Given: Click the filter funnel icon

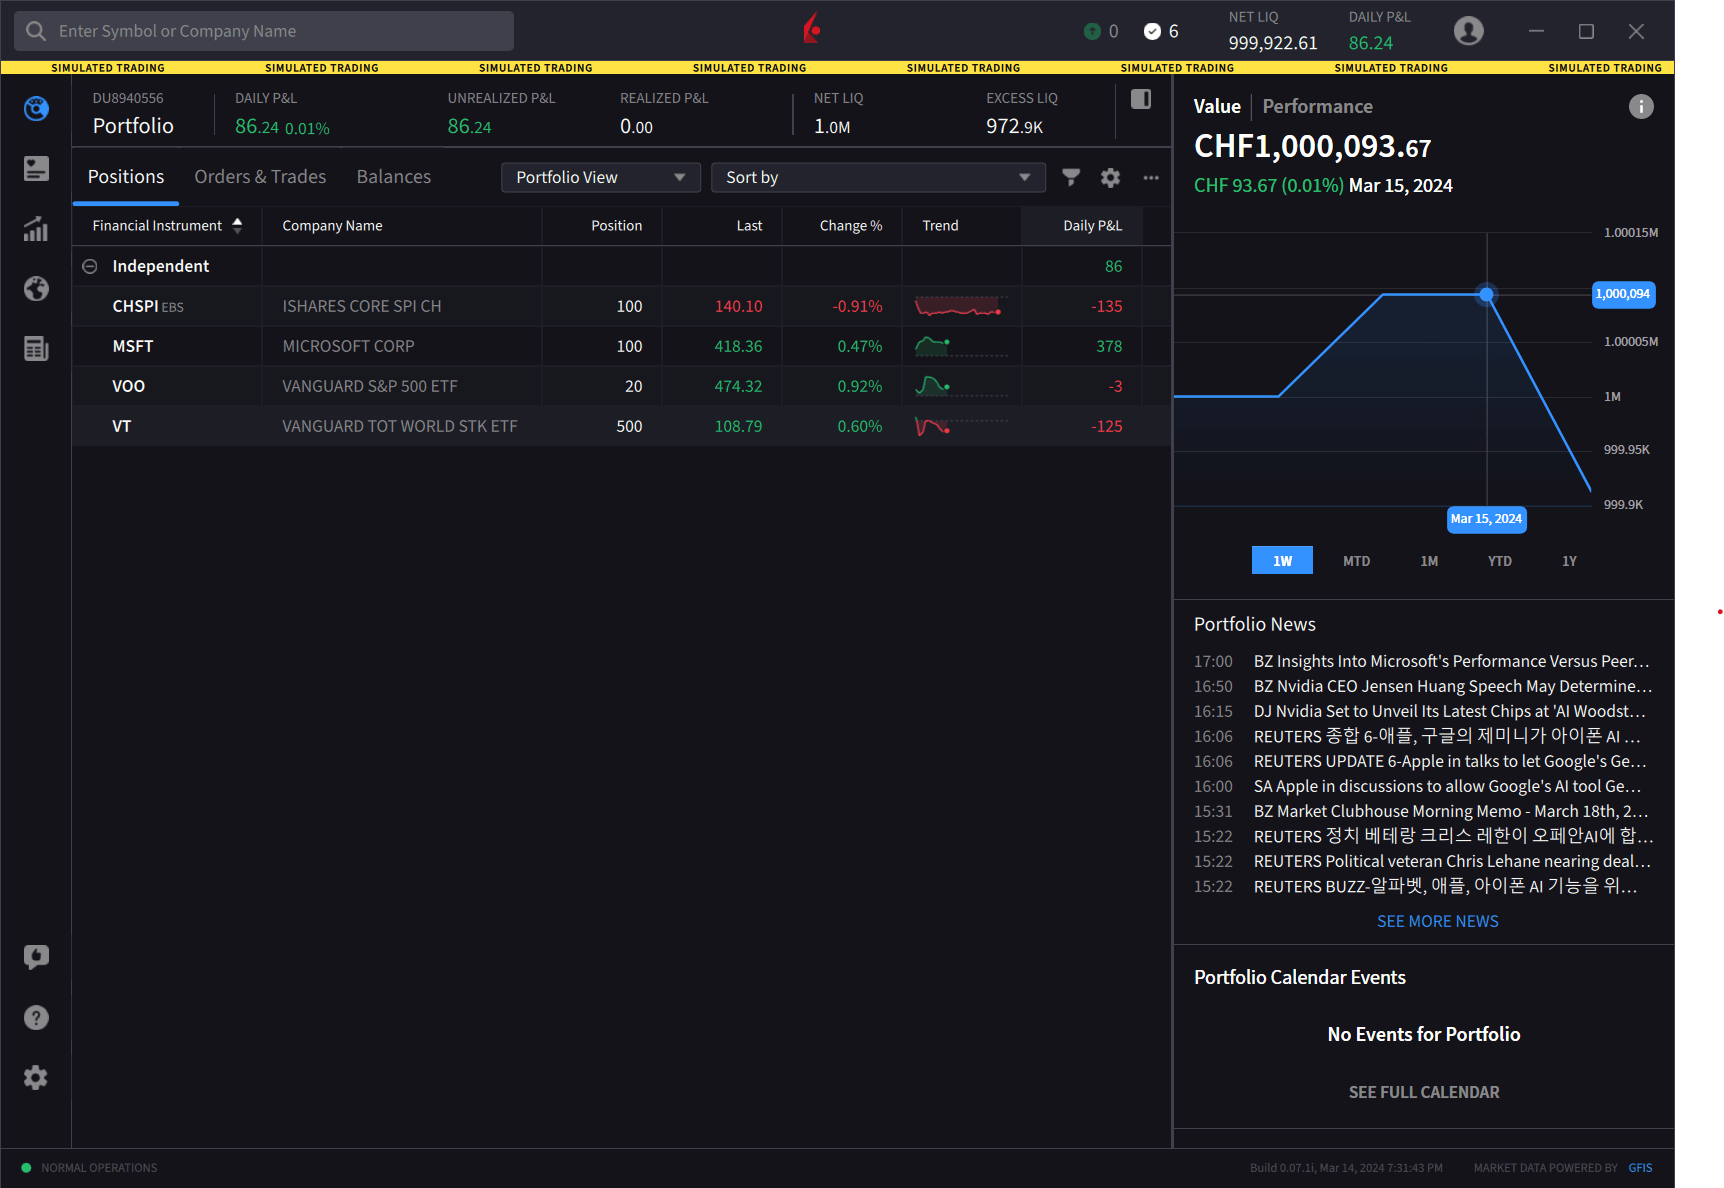Looking at the screenshot, I should 1071,177.
